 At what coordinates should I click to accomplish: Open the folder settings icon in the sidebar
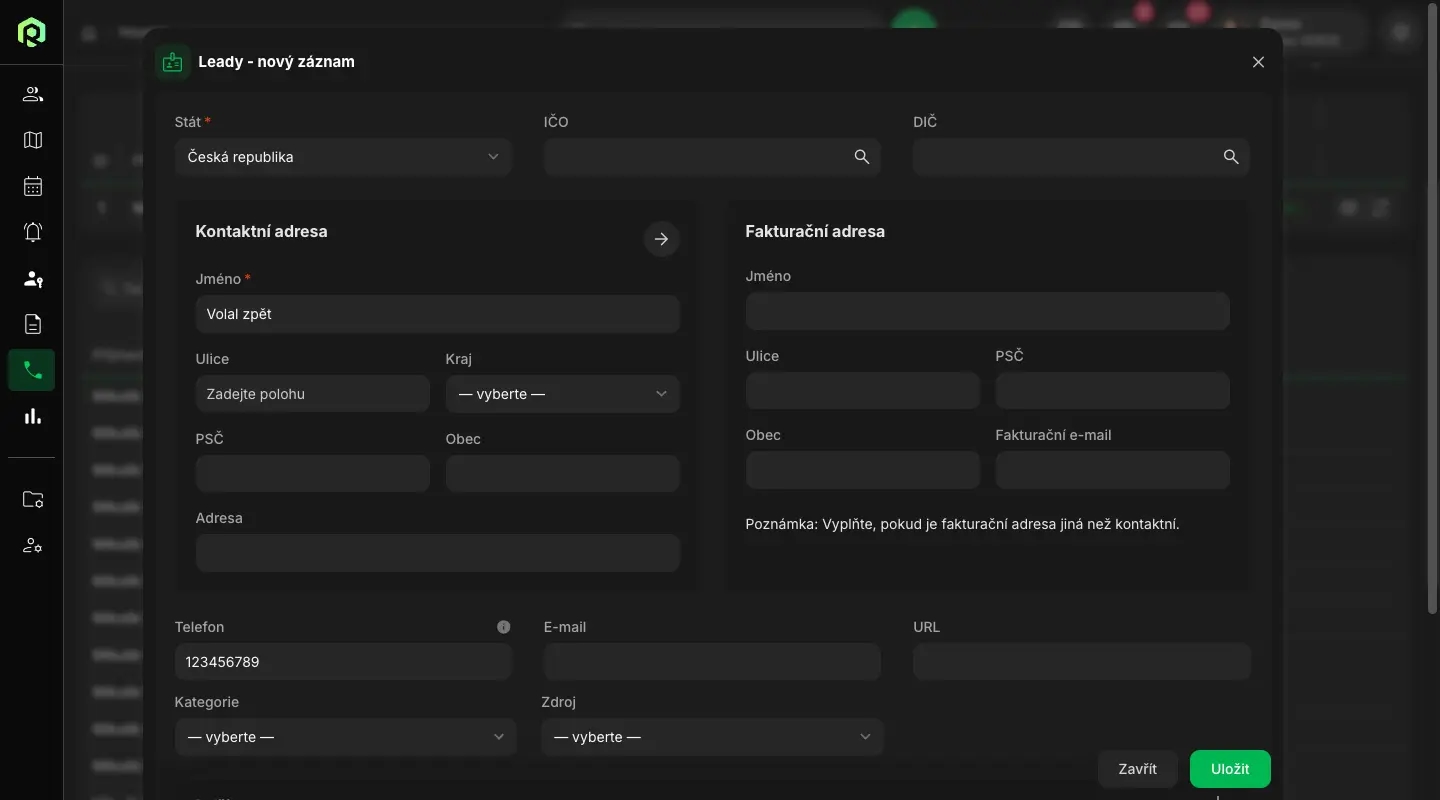coord(32,500)
